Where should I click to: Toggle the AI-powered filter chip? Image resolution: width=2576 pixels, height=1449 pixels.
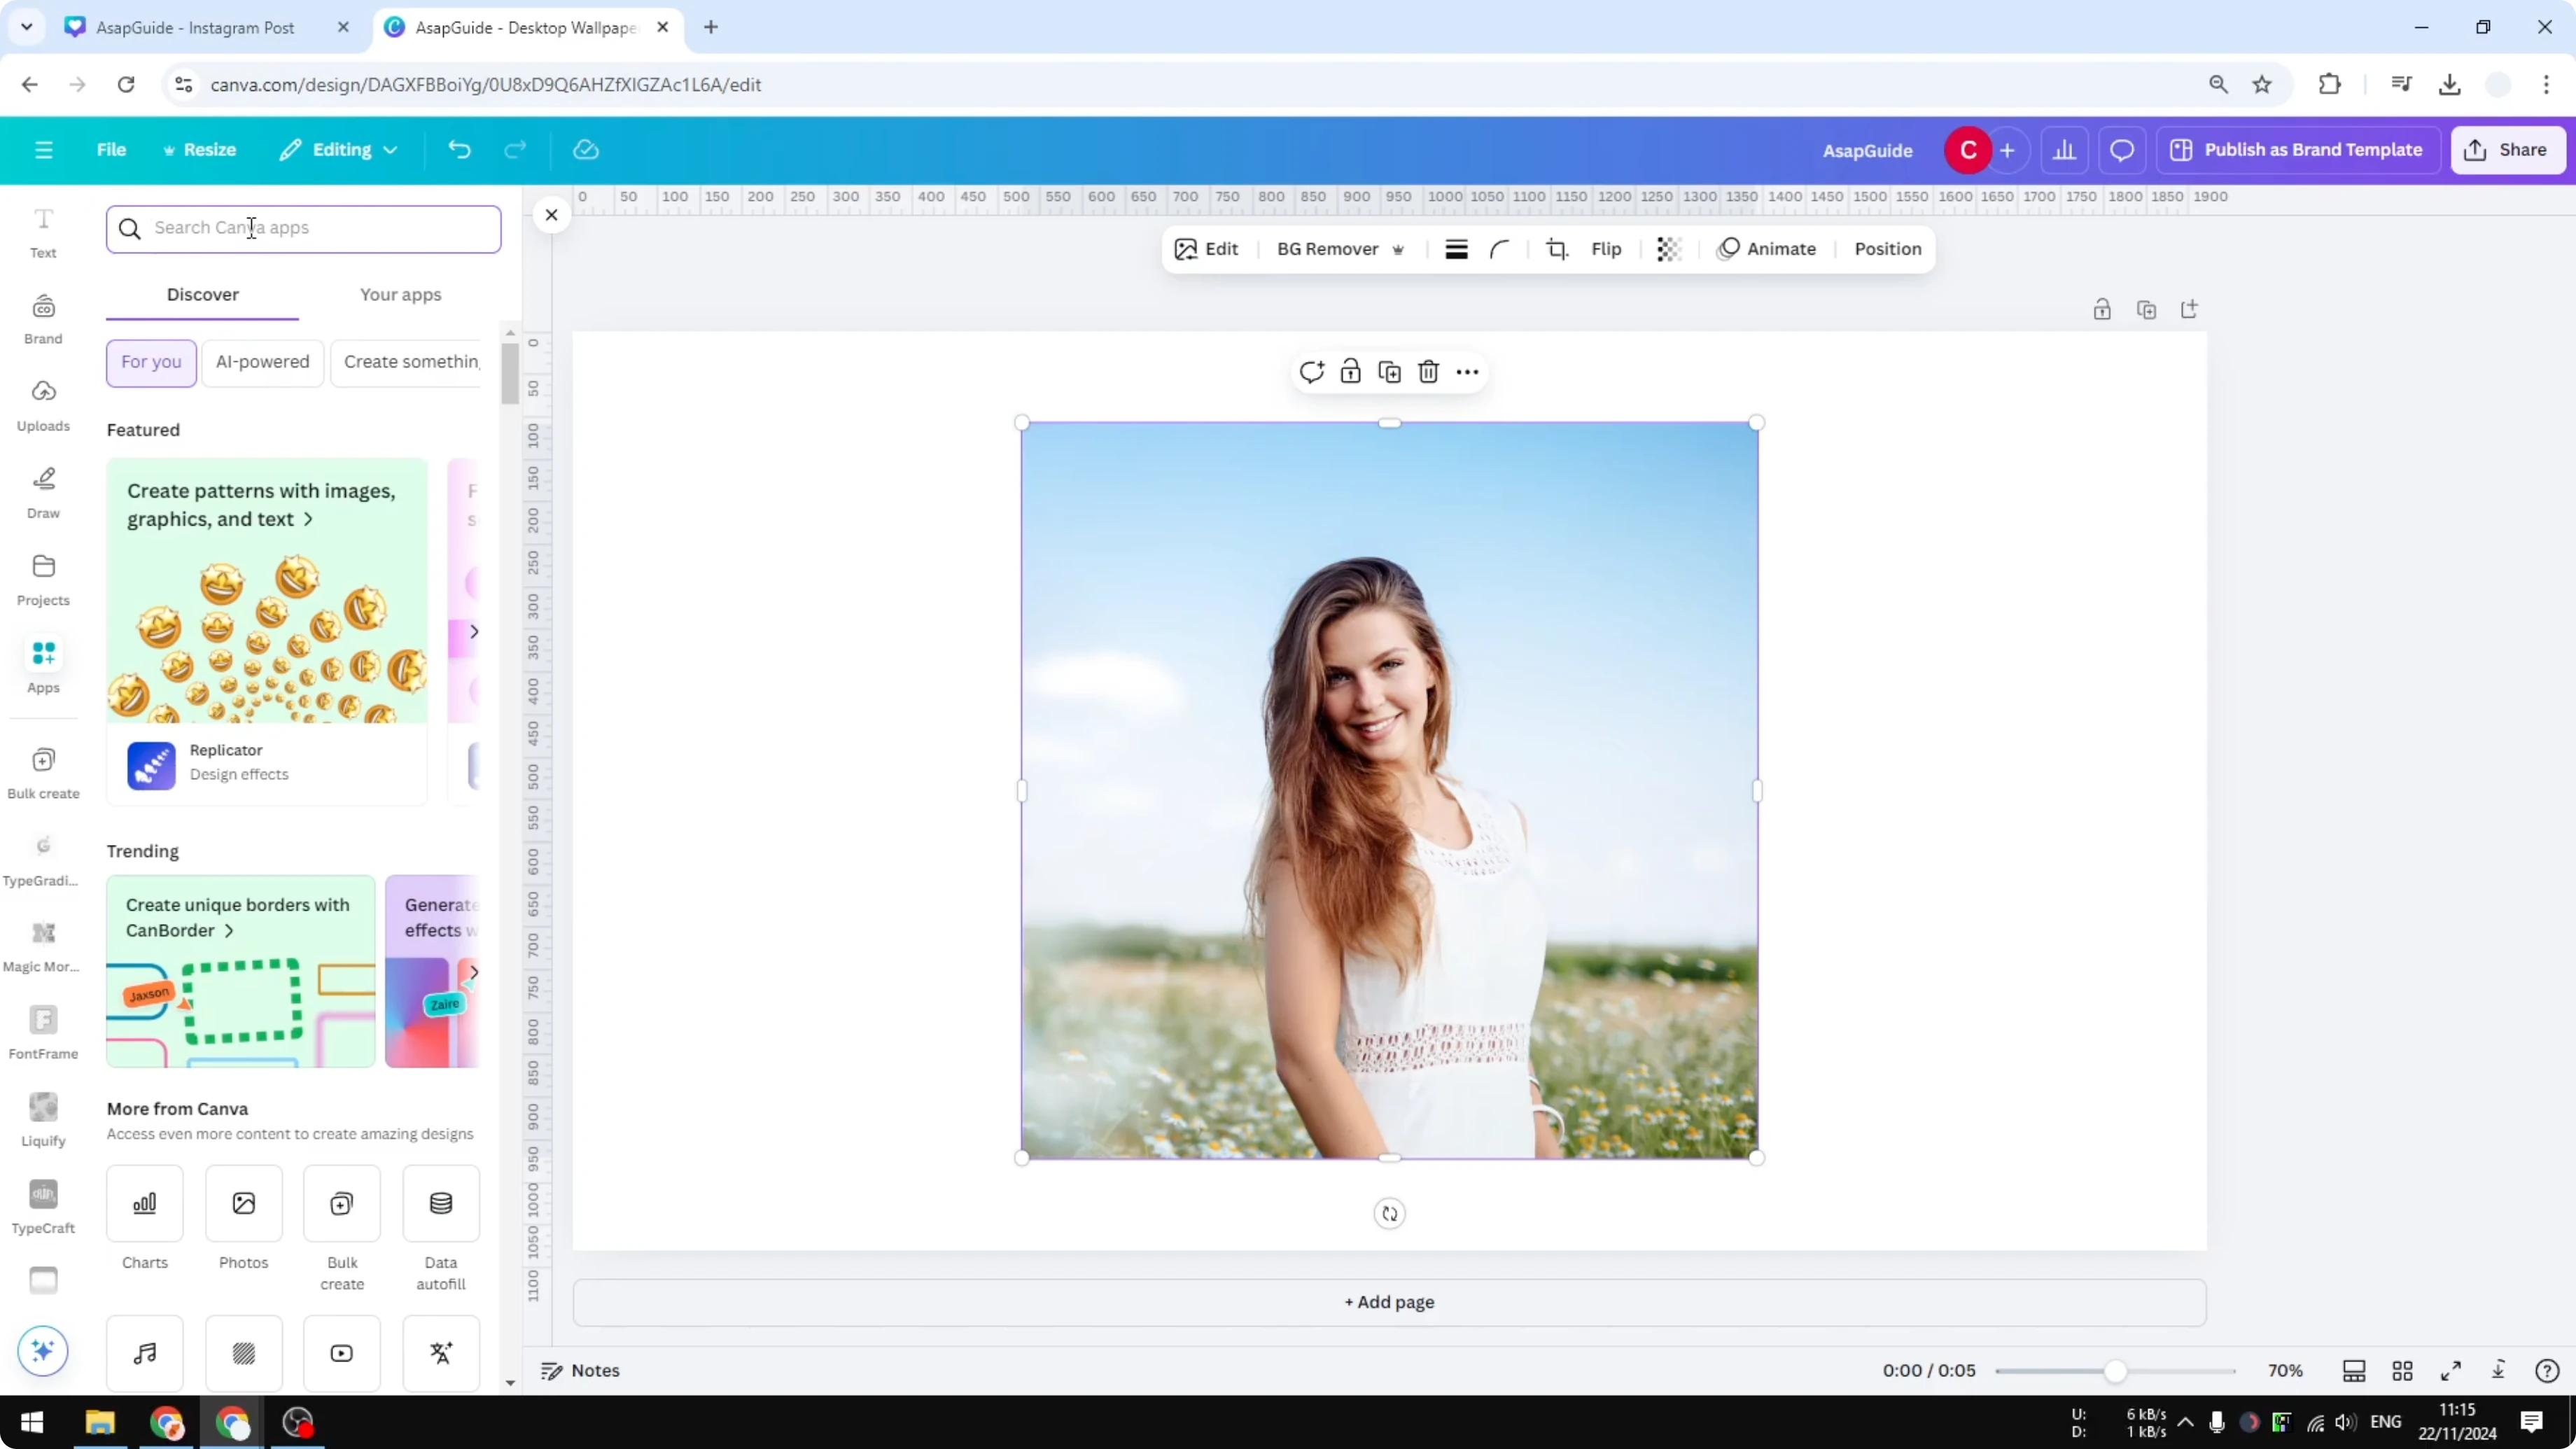[x=262, y=362]
